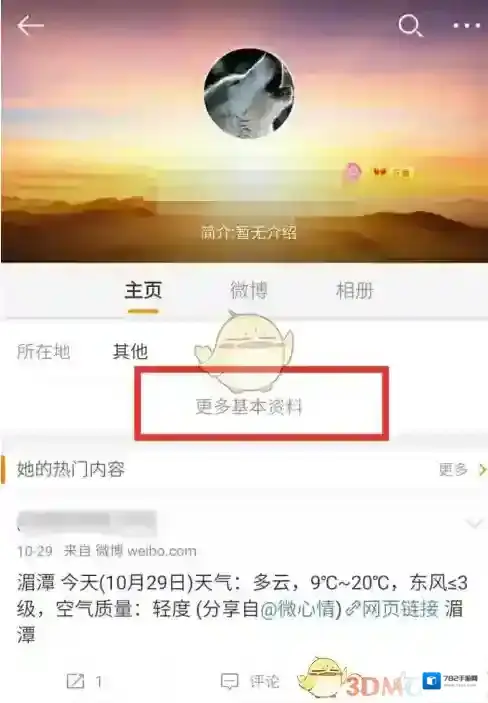
Task: Tap 所在地 其他 location row
Action: pos(83,351)
